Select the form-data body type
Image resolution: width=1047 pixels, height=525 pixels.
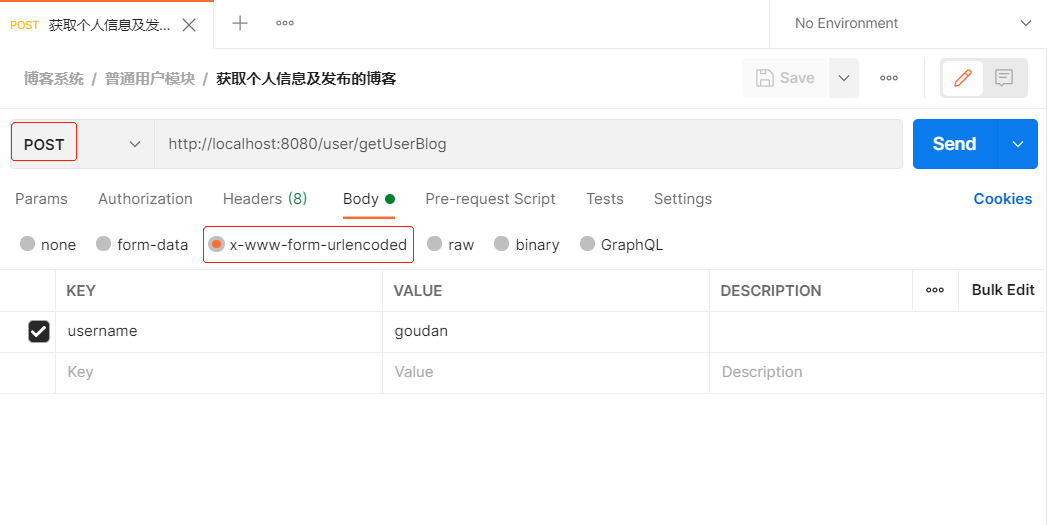point(104,244)
